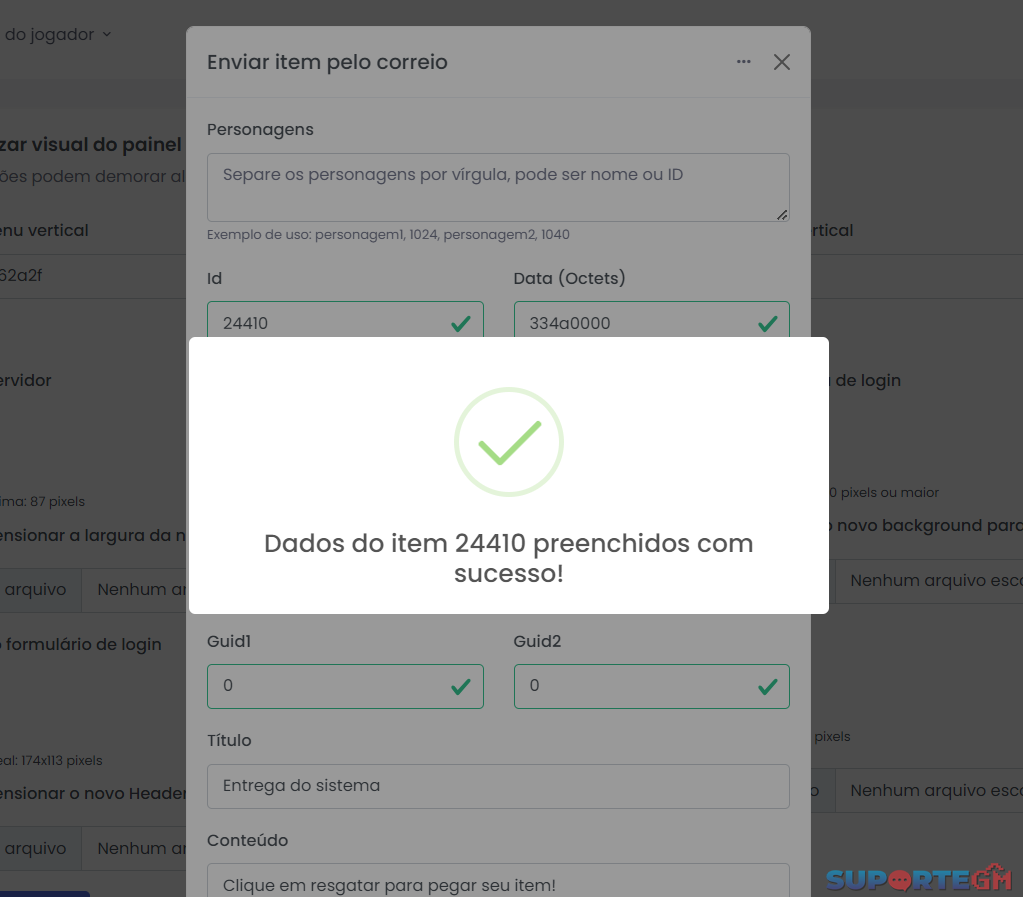Click 'Nenhum arquivo' file chooser under background
This screenshot has height=897, width=1023.
click(x=929, y=581)
